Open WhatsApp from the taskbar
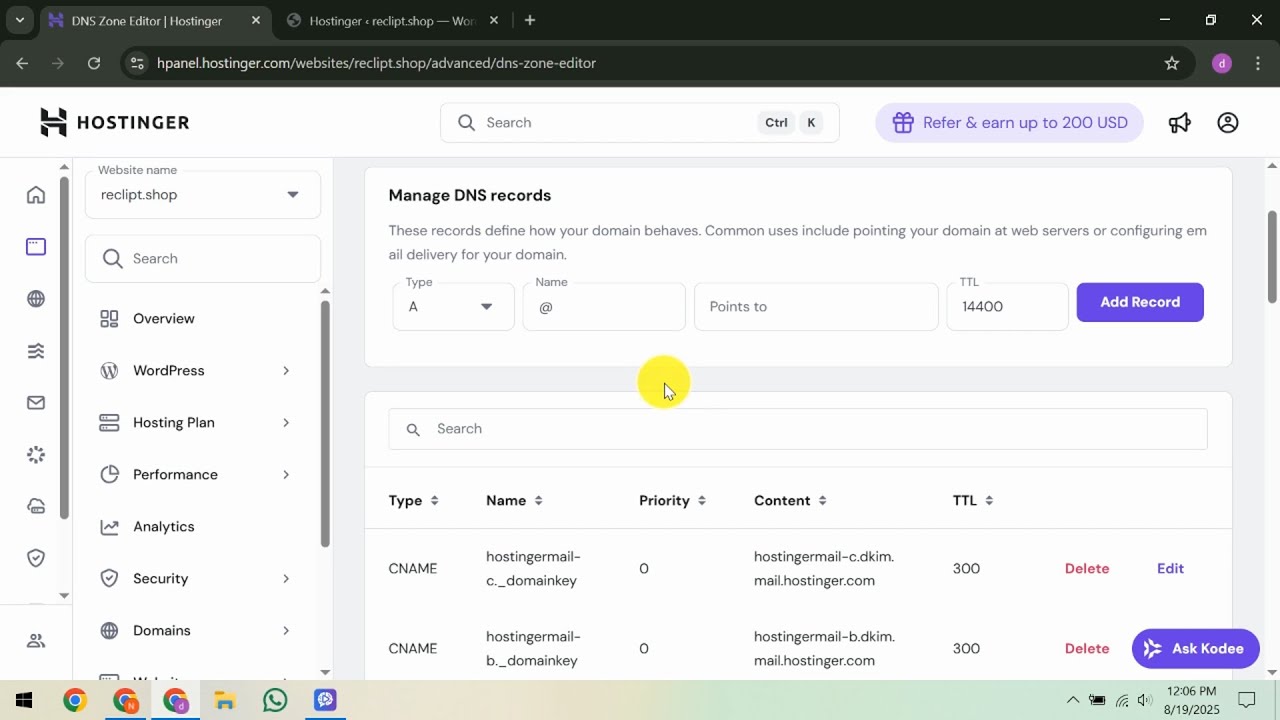This screenshot has width=1280, height=720. 275,700
